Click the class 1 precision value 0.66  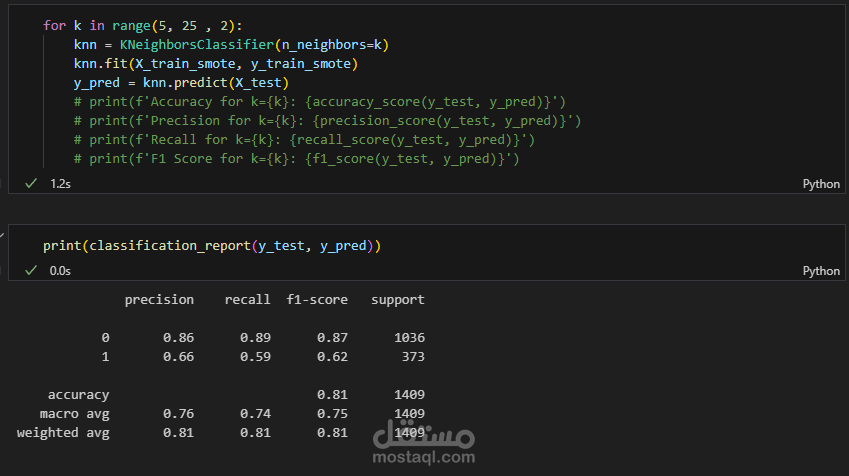click(178, 356)
